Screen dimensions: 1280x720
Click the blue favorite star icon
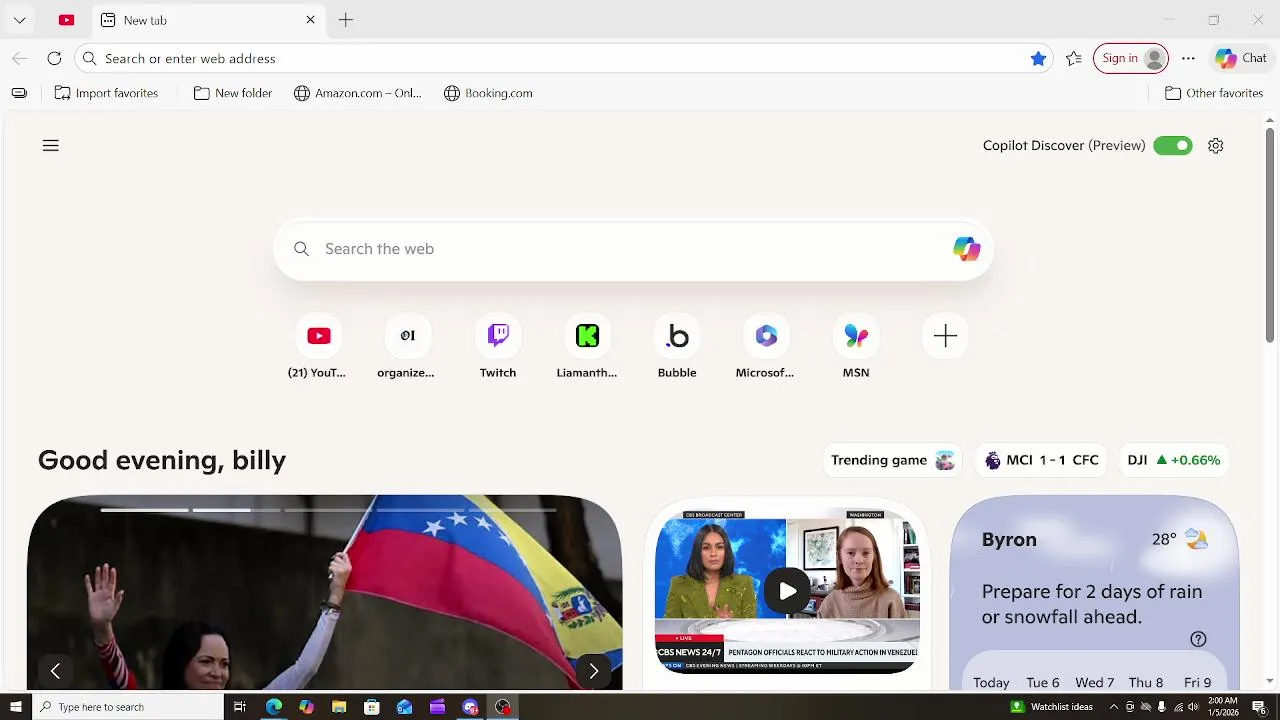click(1038, 58)
